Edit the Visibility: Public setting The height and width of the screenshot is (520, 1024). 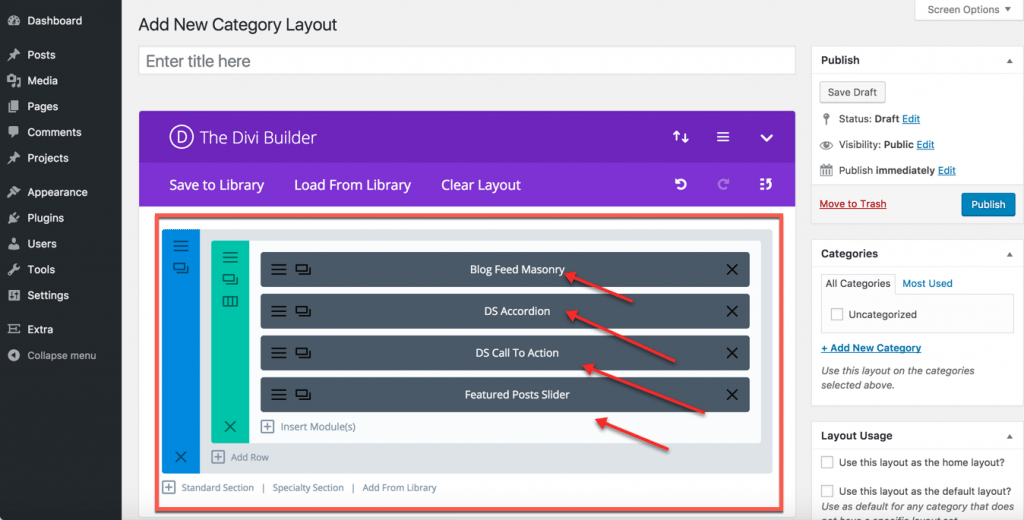(x=925, y=144)
